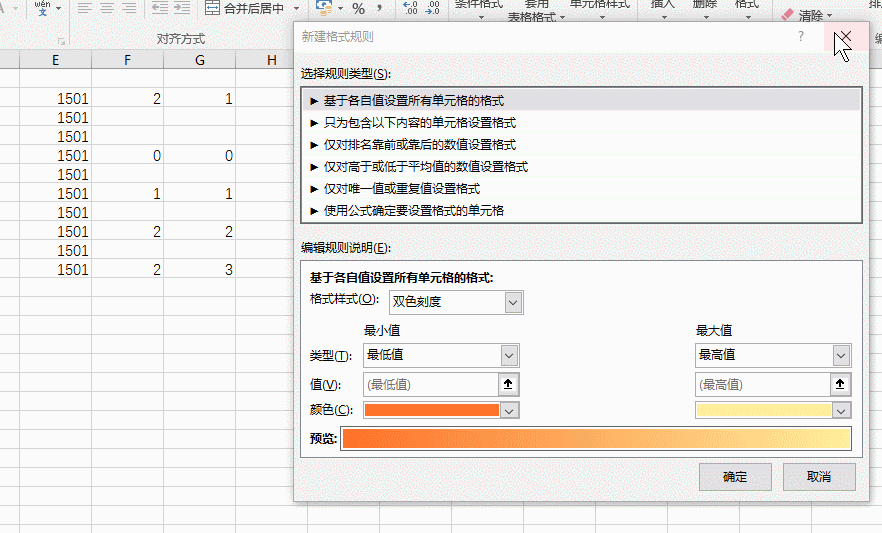Click the accounting number format icon
Image resolution: width=882 pixels, height=533 pixels.
pyautogui.click(x=323, y=7)
